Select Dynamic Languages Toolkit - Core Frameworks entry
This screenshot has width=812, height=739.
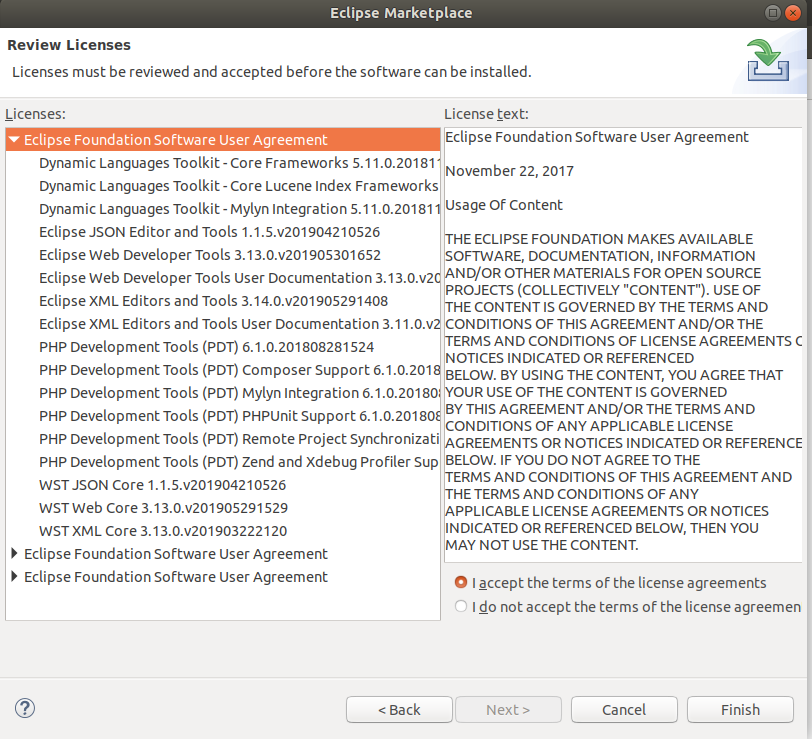click(239, 163)
